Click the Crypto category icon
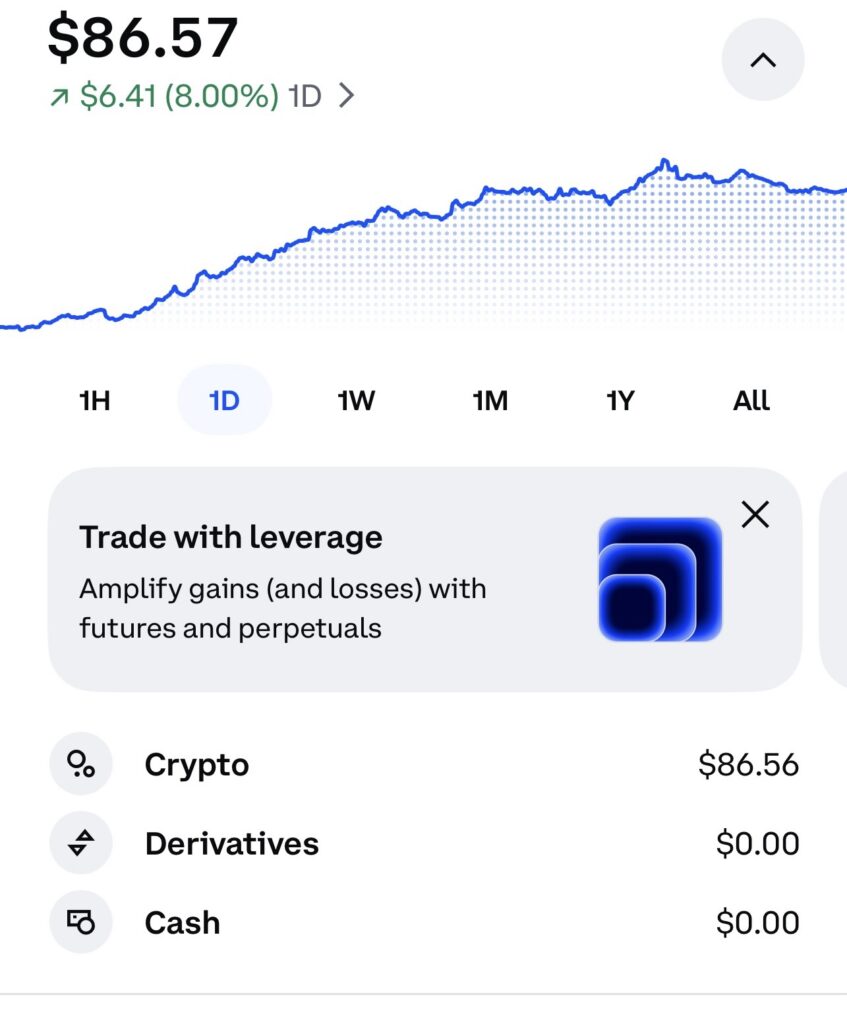Viewport: 847px width, 1024px height. (80, 765)
